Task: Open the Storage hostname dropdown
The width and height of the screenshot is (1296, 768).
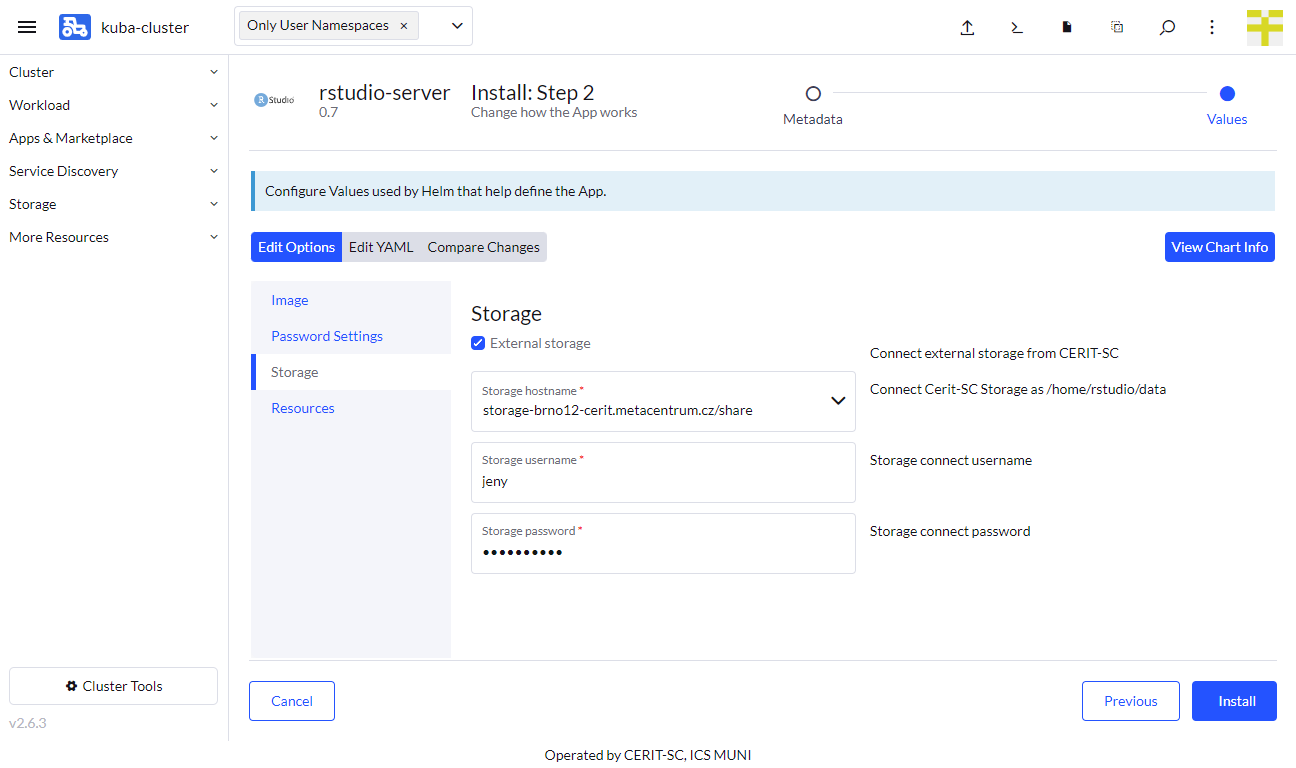Action: 838,401
